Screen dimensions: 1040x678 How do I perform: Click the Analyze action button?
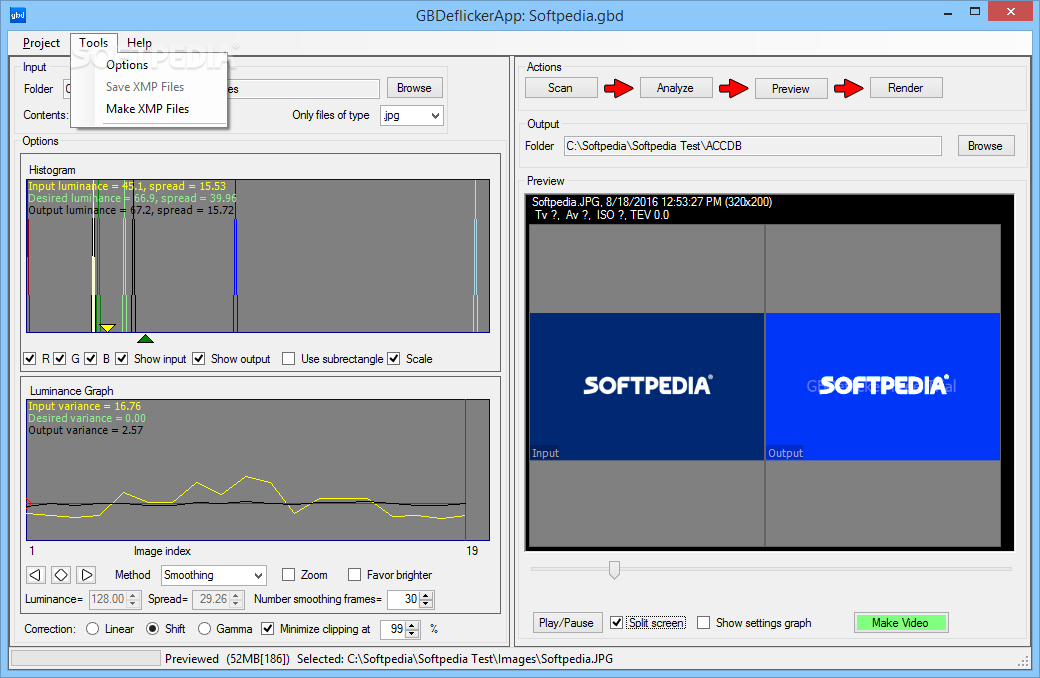point(675,88)
